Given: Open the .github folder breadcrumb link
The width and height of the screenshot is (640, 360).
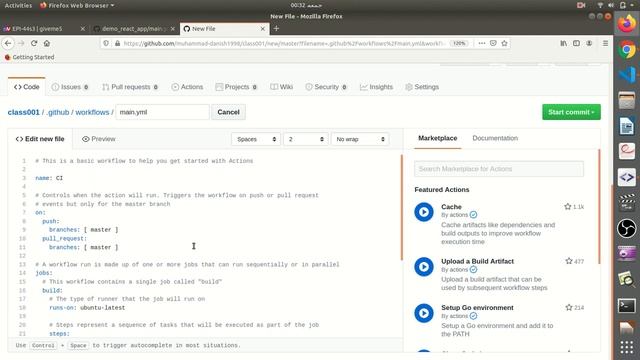Looking at the screenshot, I should click(58, 112).
